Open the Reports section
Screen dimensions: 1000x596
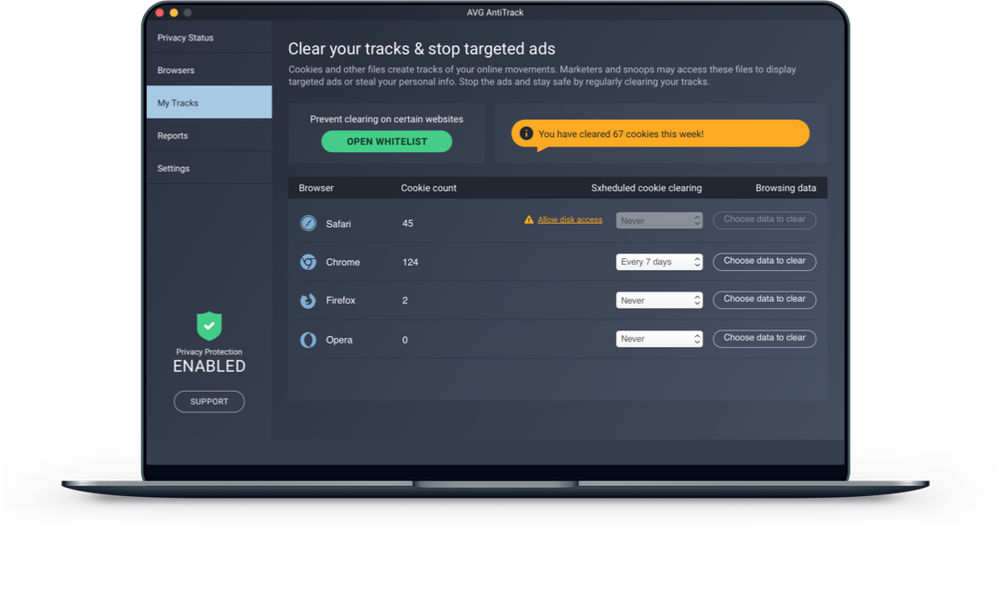point(209,135)
